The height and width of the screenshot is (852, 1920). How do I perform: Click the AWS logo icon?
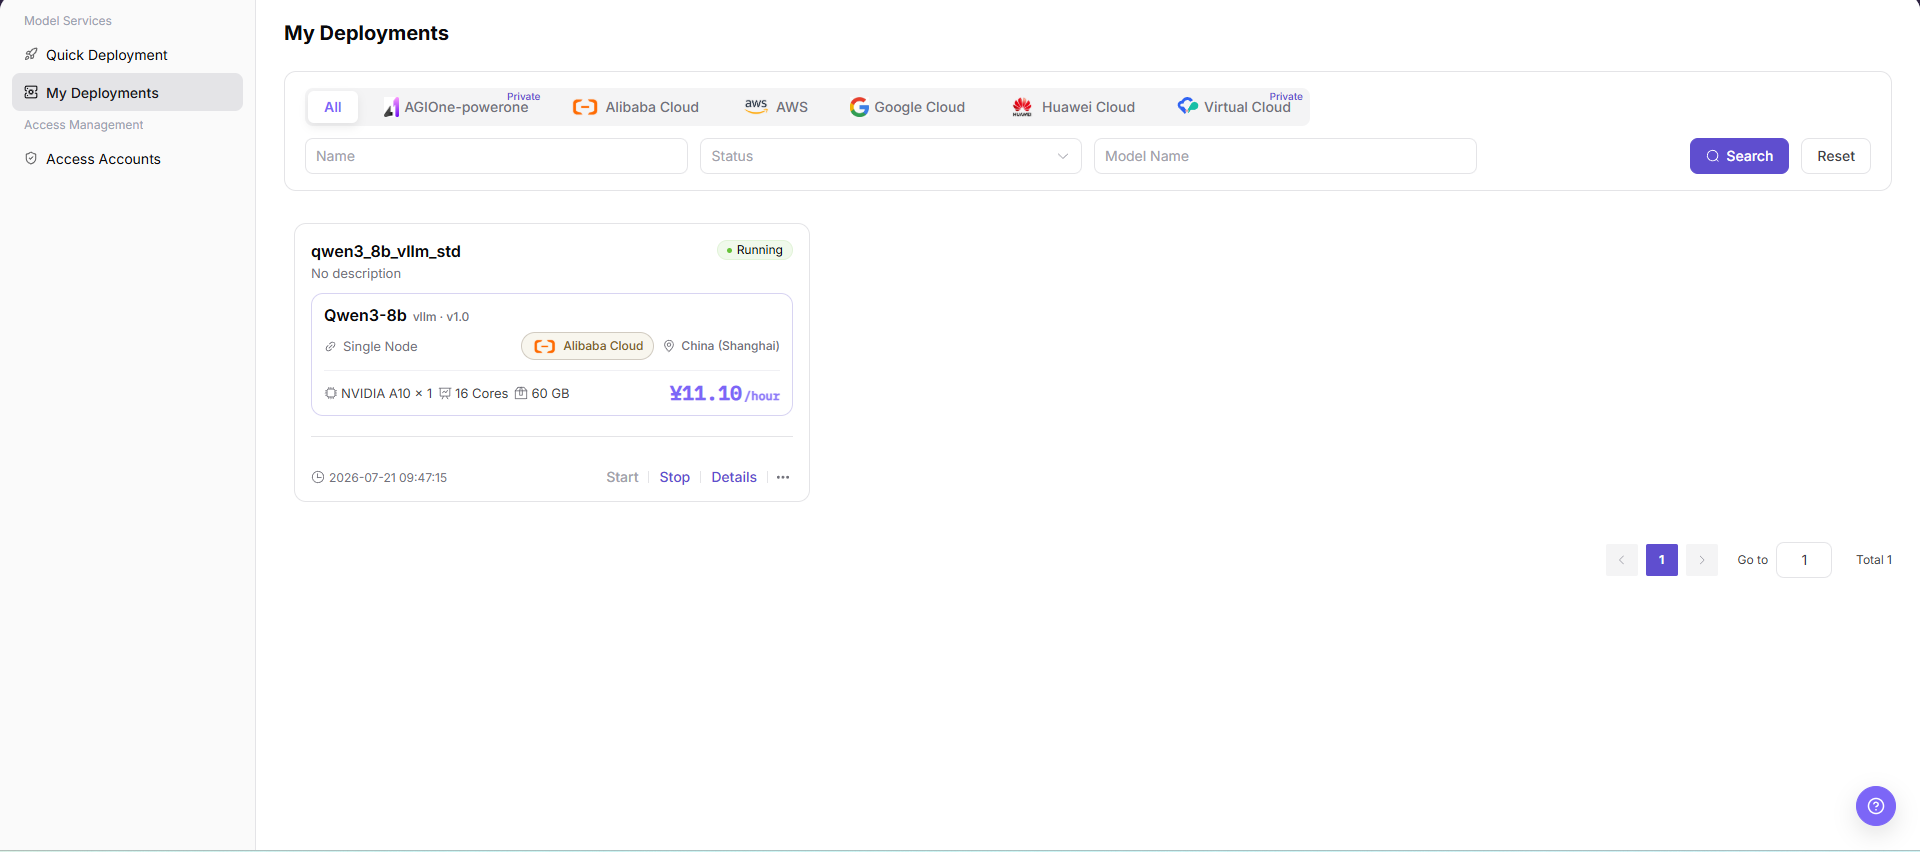756,106
